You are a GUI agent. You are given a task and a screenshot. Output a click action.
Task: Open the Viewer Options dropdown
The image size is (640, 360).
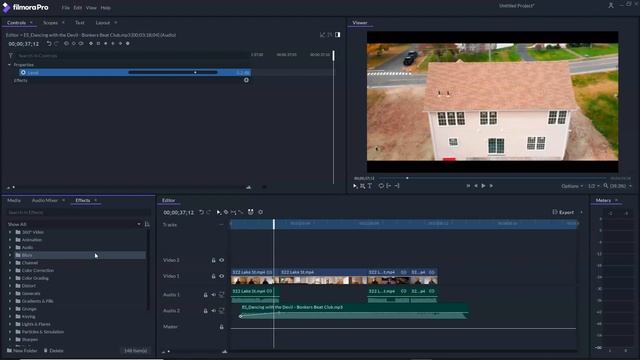point(572,186)
